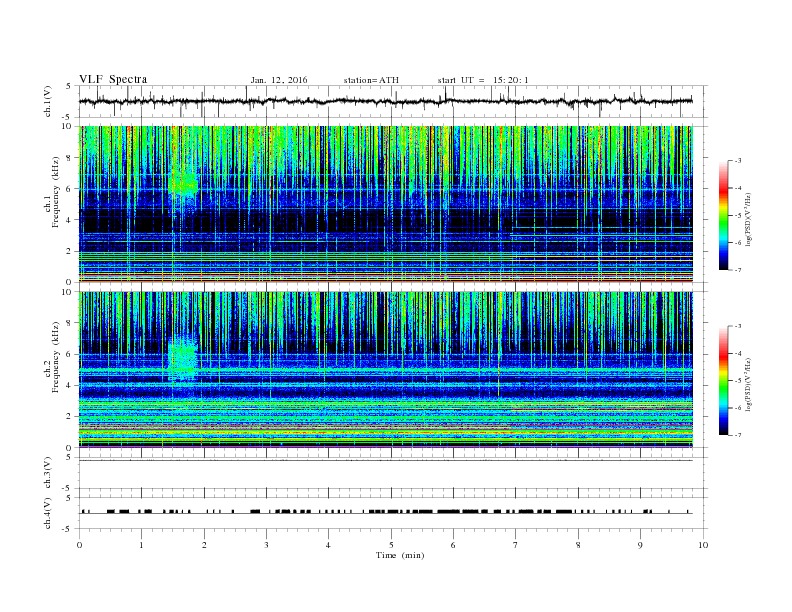Image resolution: width=792 pixels, height=612 pixels.
Task: Click the 6 kHz burst in ch.1 spectrogram
Action: [x=184, y=183]
